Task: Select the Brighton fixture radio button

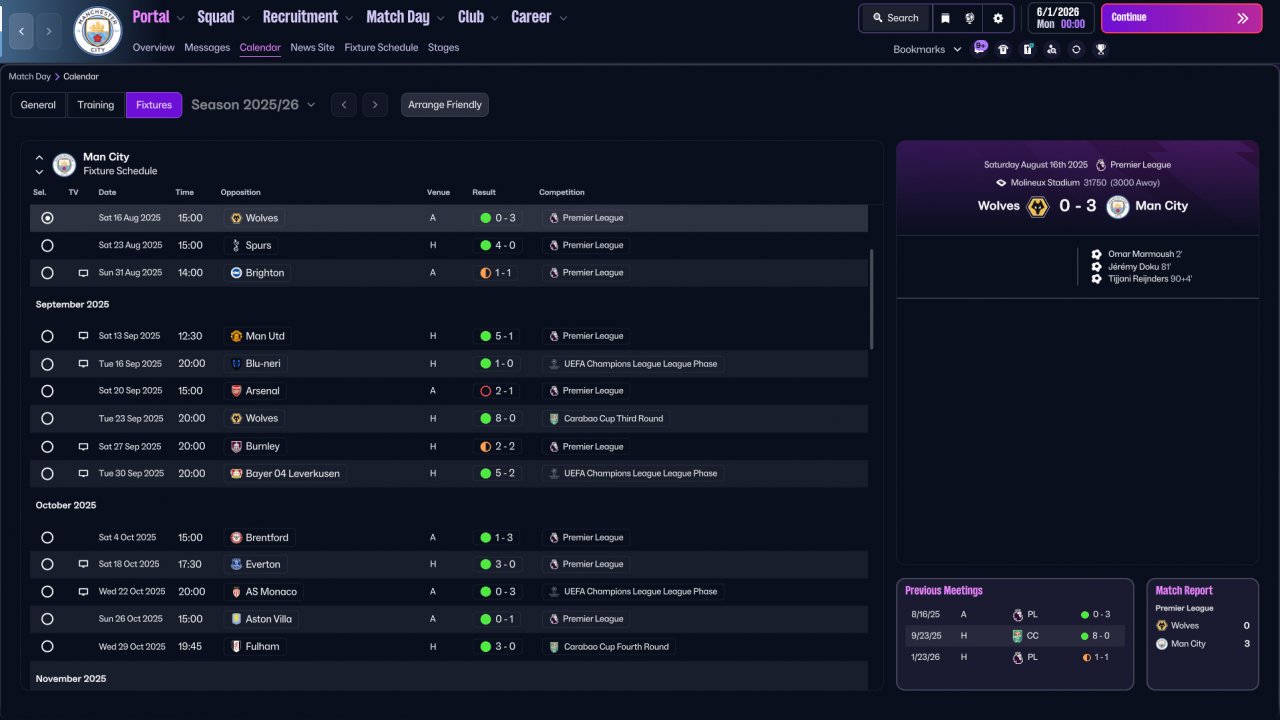Action: click(47, 273)
